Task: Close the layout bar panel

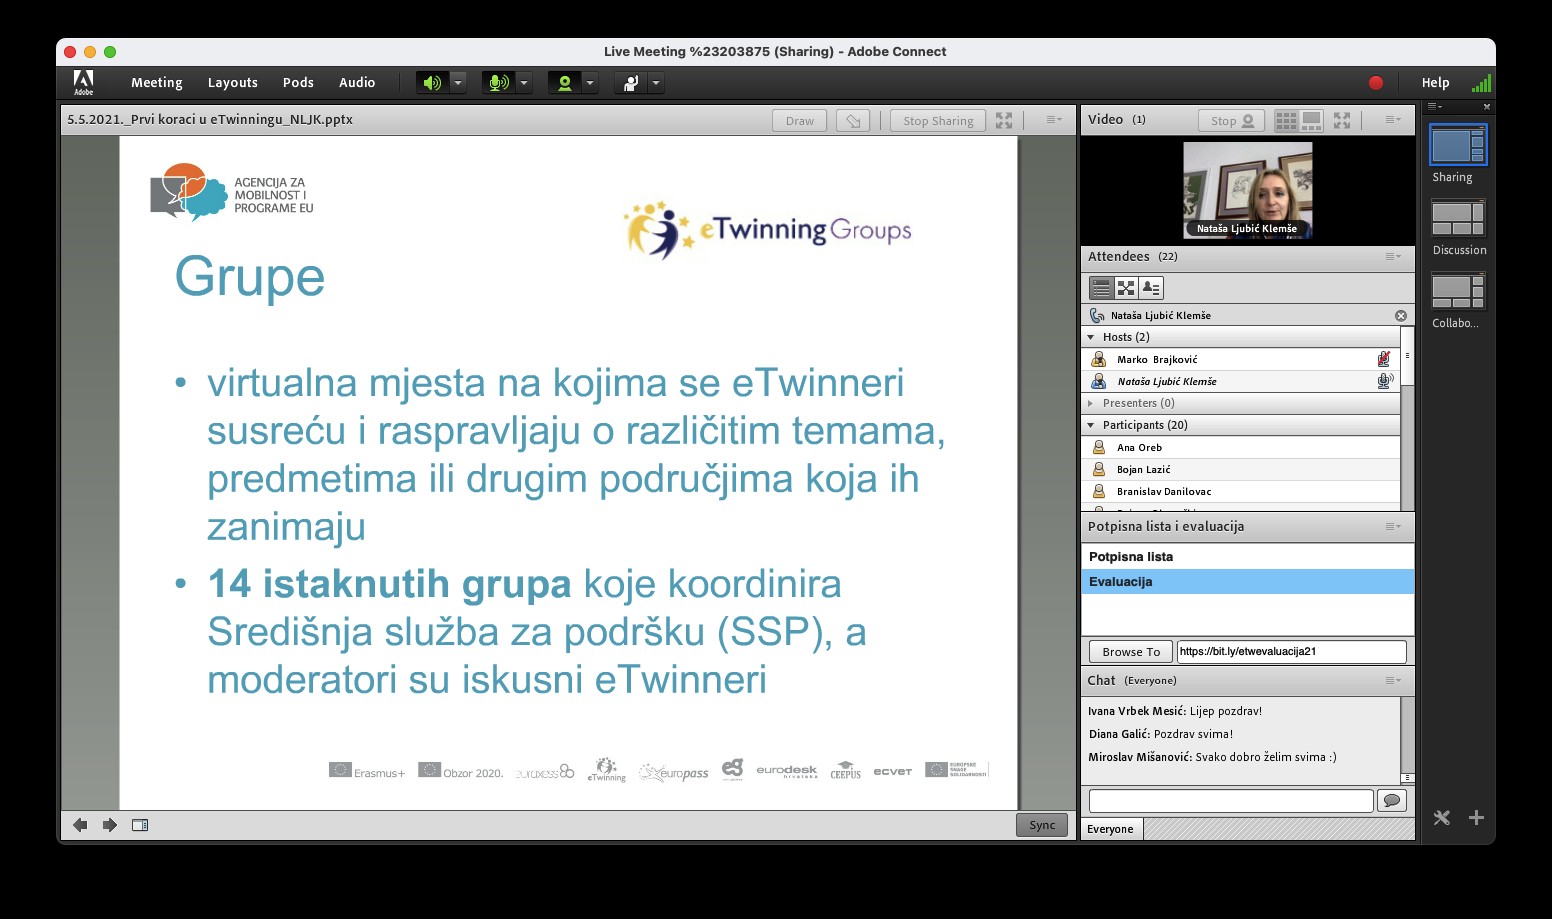Action: [1487, 106]
